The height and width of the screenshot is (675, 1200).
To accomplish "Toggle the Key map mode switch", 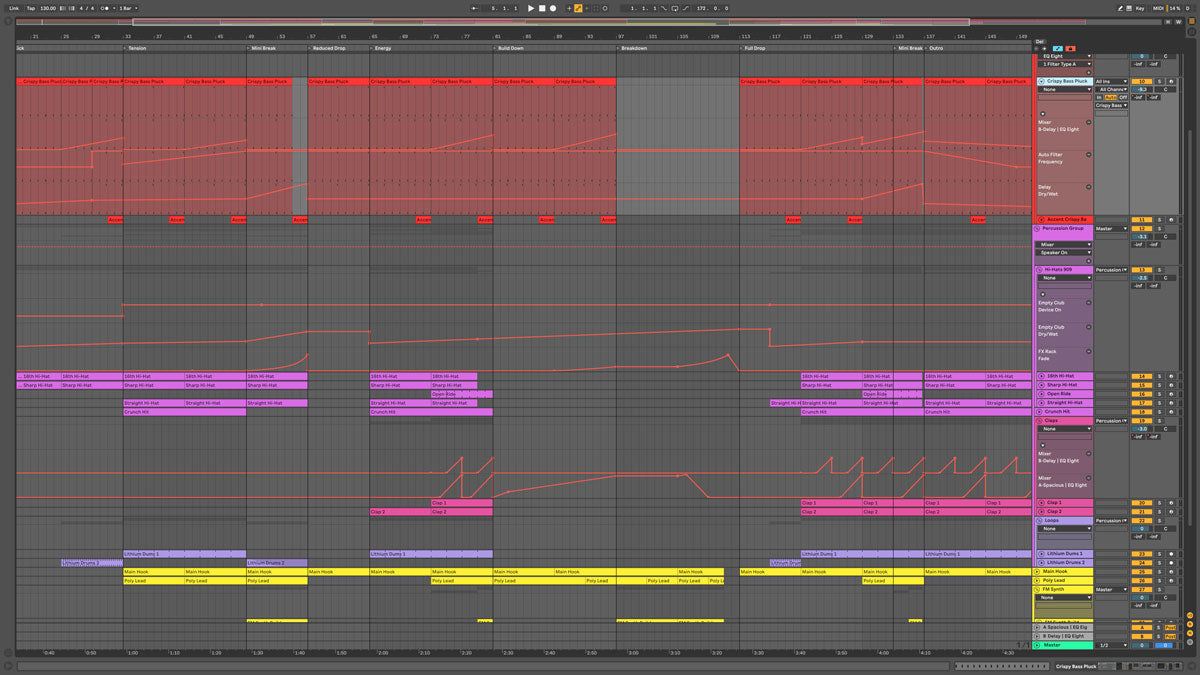I will (1139, 8).
